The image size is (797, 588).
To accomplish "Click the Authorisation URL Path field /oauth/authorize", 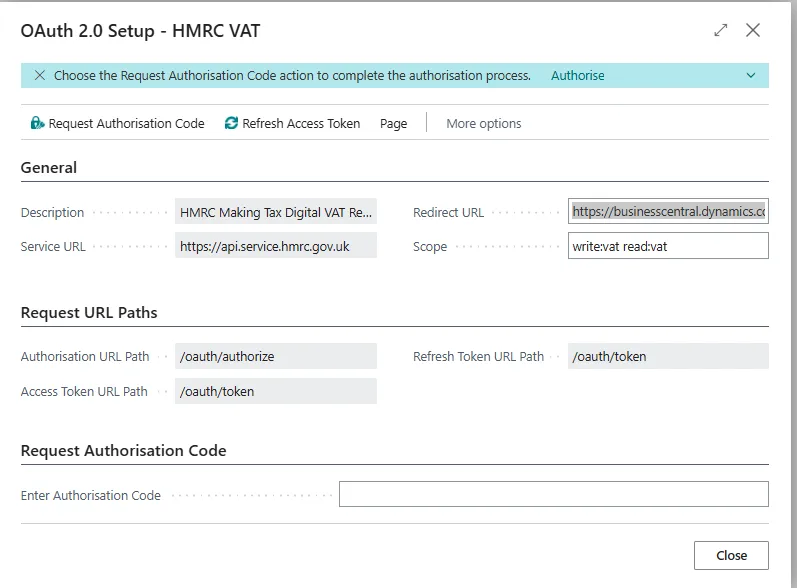I will click(275, 357).
